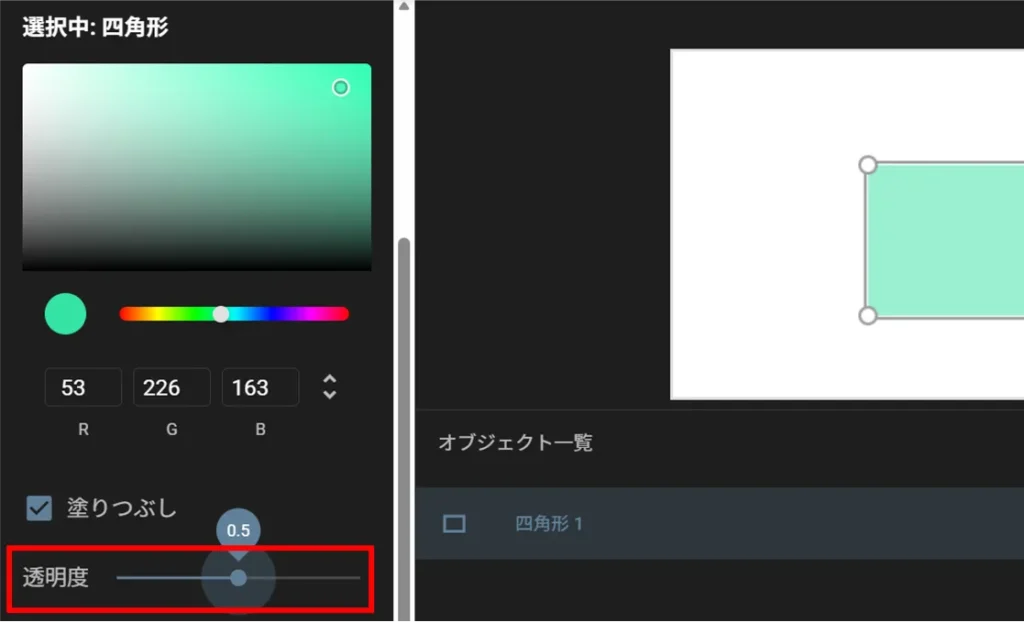Click the 透明度 slider thumb

click(x=238, y=578)
